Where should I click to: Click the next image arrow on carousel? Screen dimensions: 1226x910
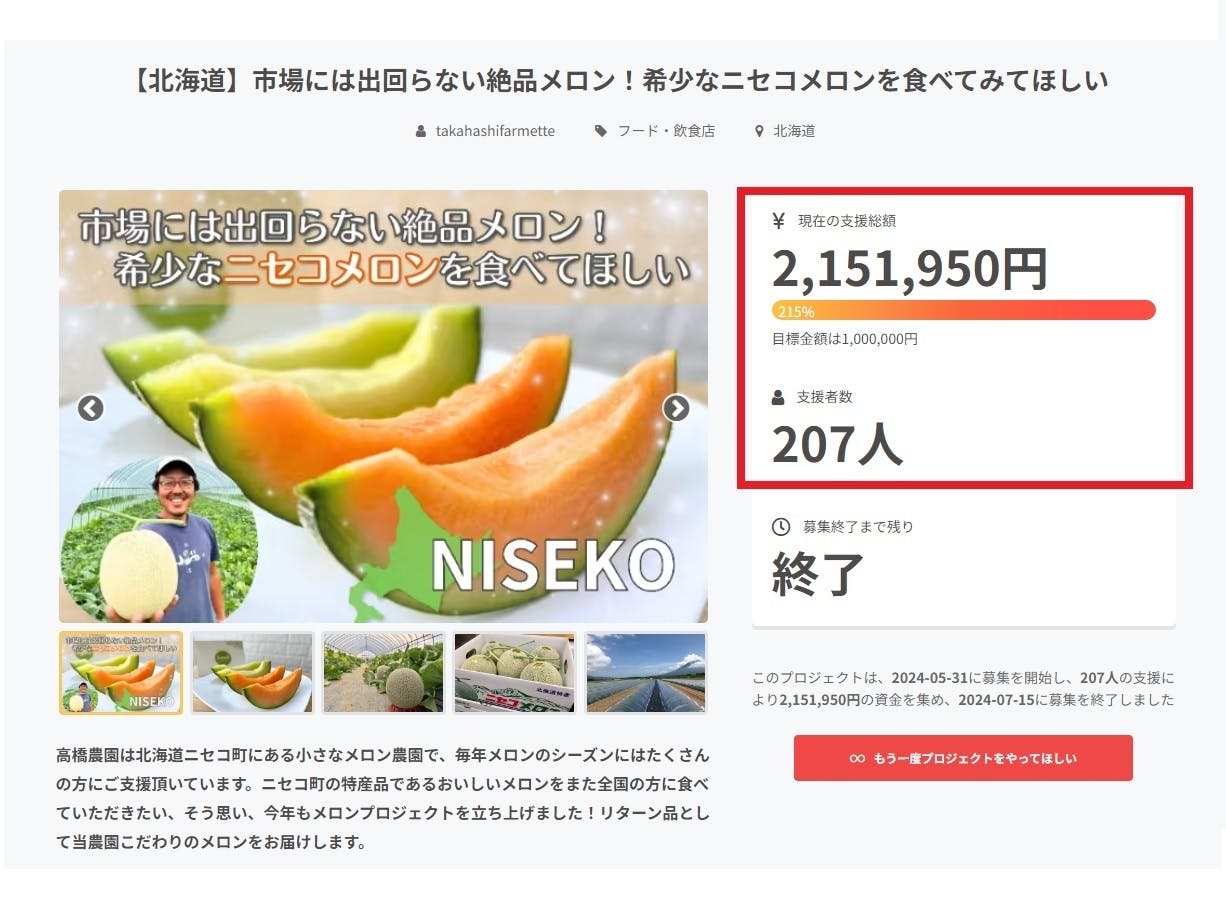click(x=677, y=408)
